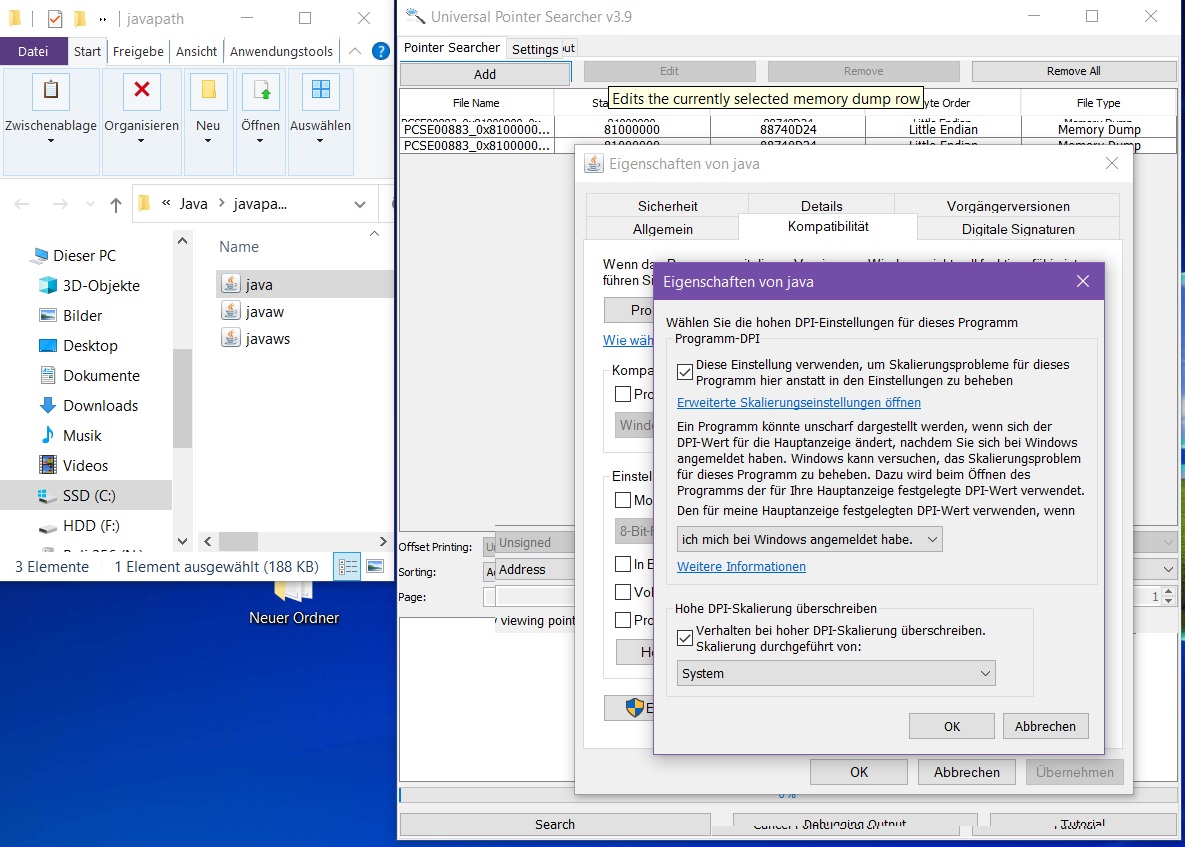Image resolution: width=1185 pixels, height=847 pixels.
Task: Open Details tab in properties dialog
Action: pos(821,206)
